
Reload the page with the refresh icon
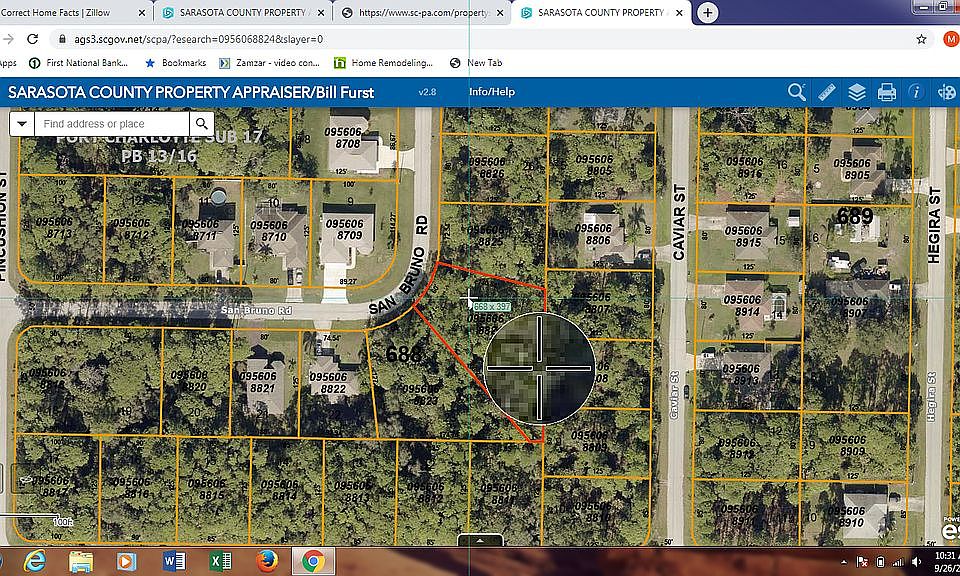(x=32, y=39)
